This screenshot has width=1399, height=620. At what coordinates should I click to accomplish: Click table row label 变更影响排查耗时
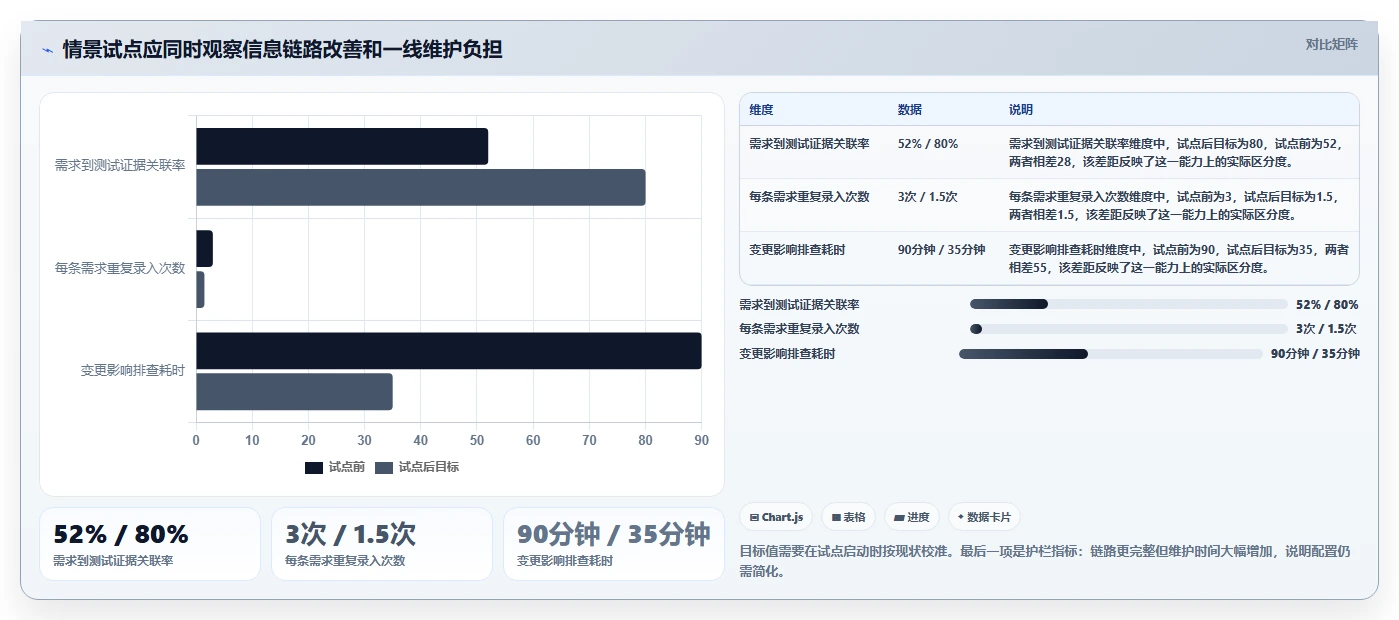click(x=797, y=250)
